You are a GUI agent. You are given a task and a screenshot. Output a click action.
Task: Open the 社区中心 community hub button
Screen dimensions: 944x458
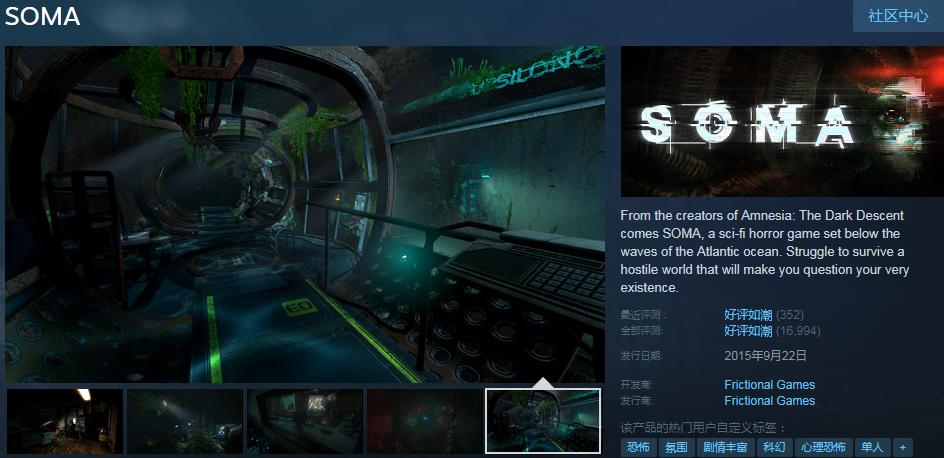pyautogui.click(x=898, y=16)
